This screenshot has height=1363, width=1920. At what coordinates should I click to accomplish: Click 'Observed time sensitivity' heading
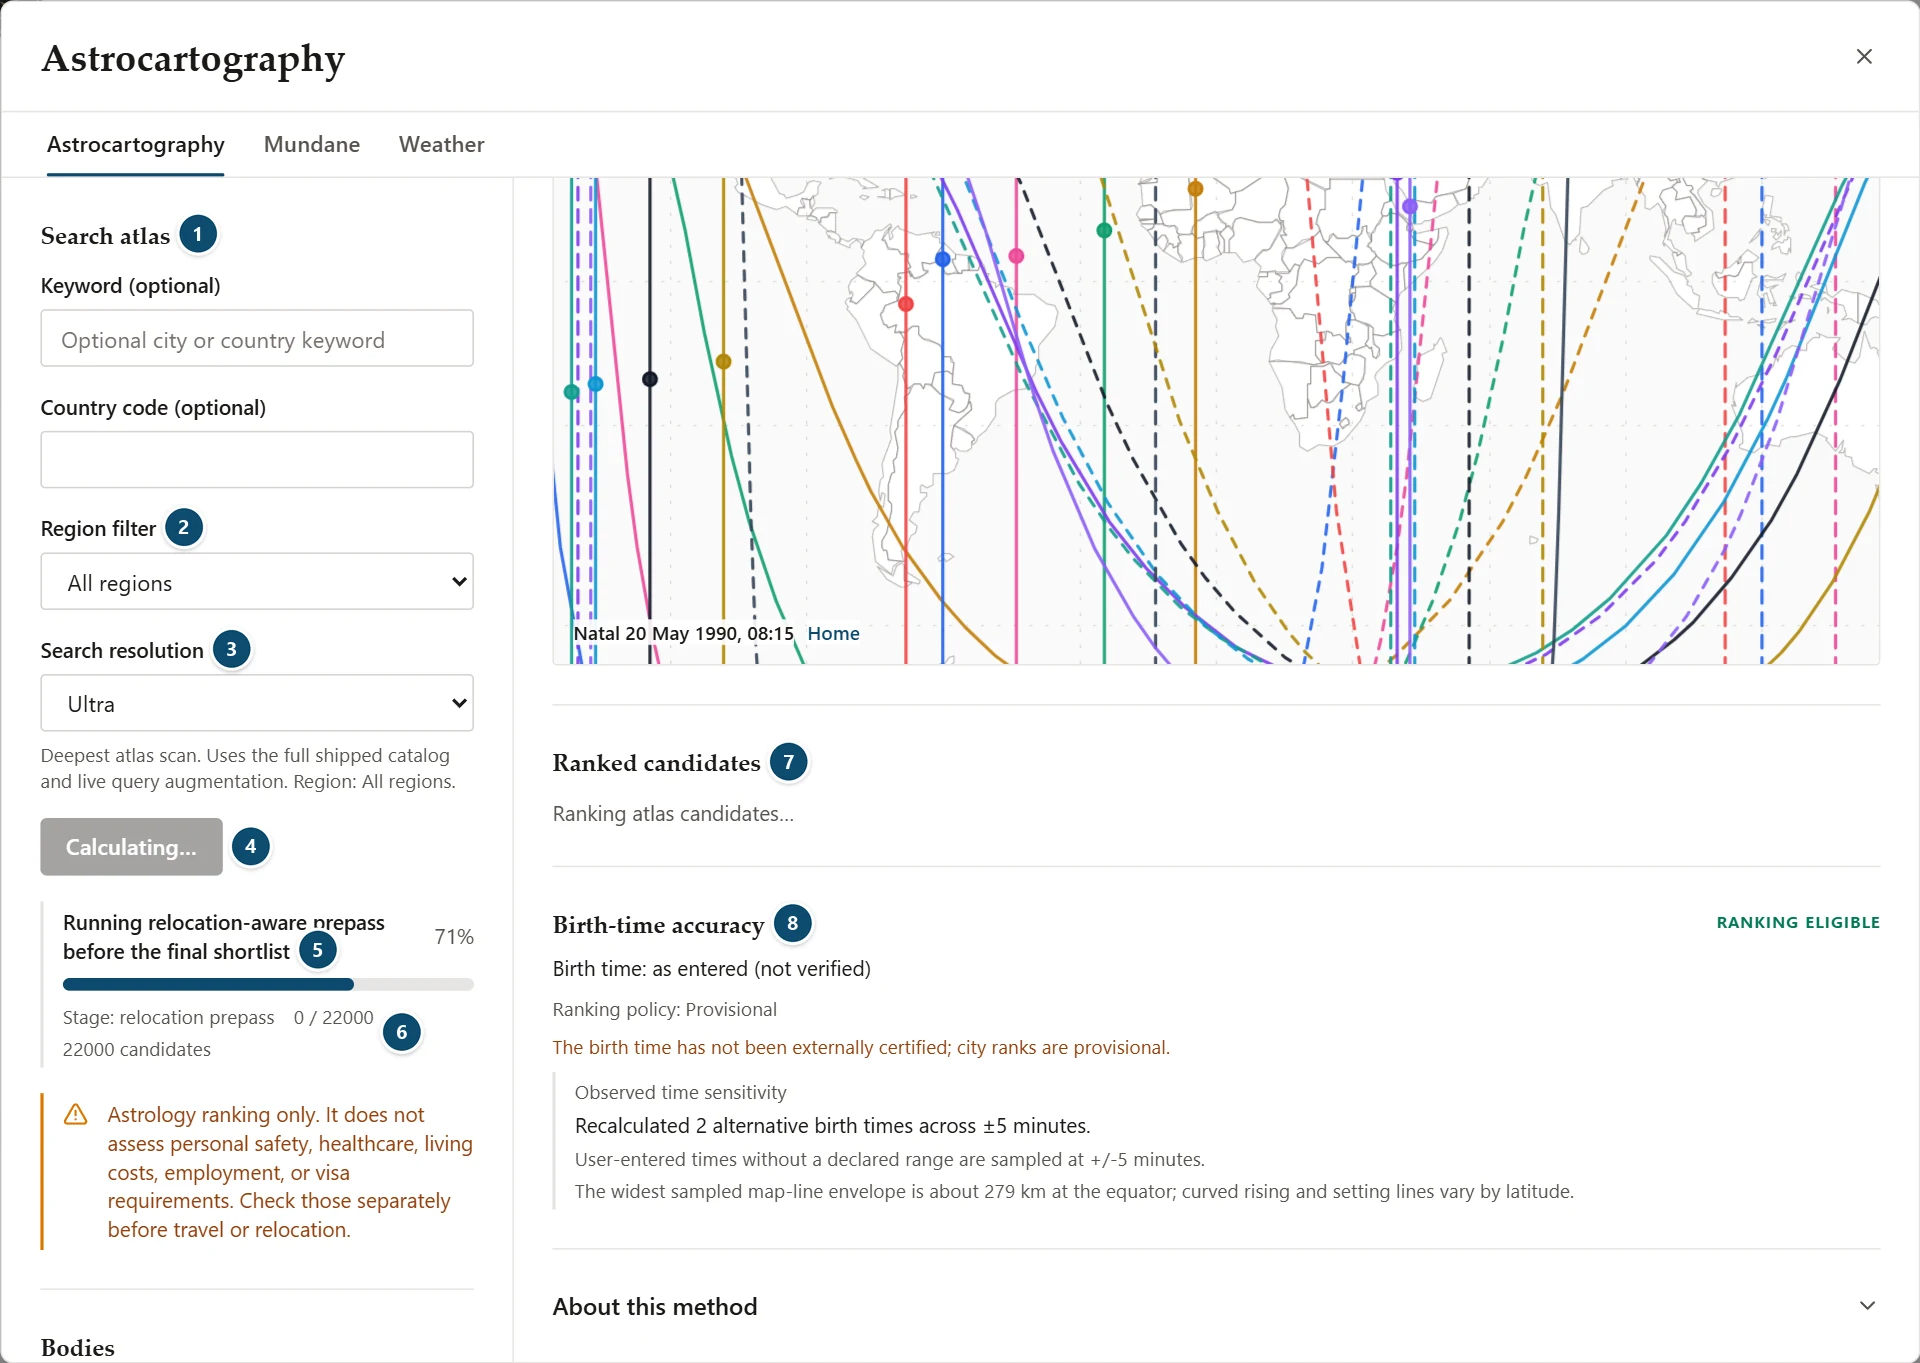coord(681,1092)
